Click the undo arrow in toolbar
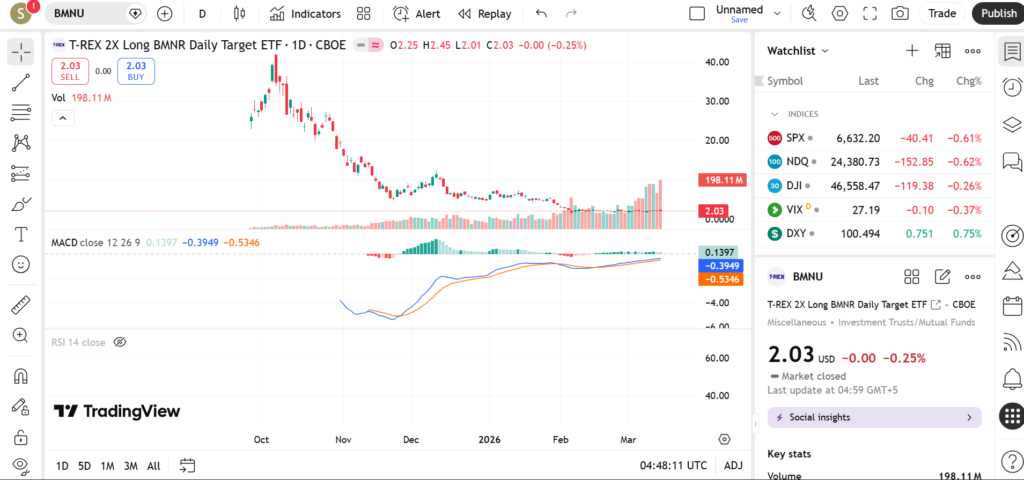1024x480 pixels. (541, 14)
